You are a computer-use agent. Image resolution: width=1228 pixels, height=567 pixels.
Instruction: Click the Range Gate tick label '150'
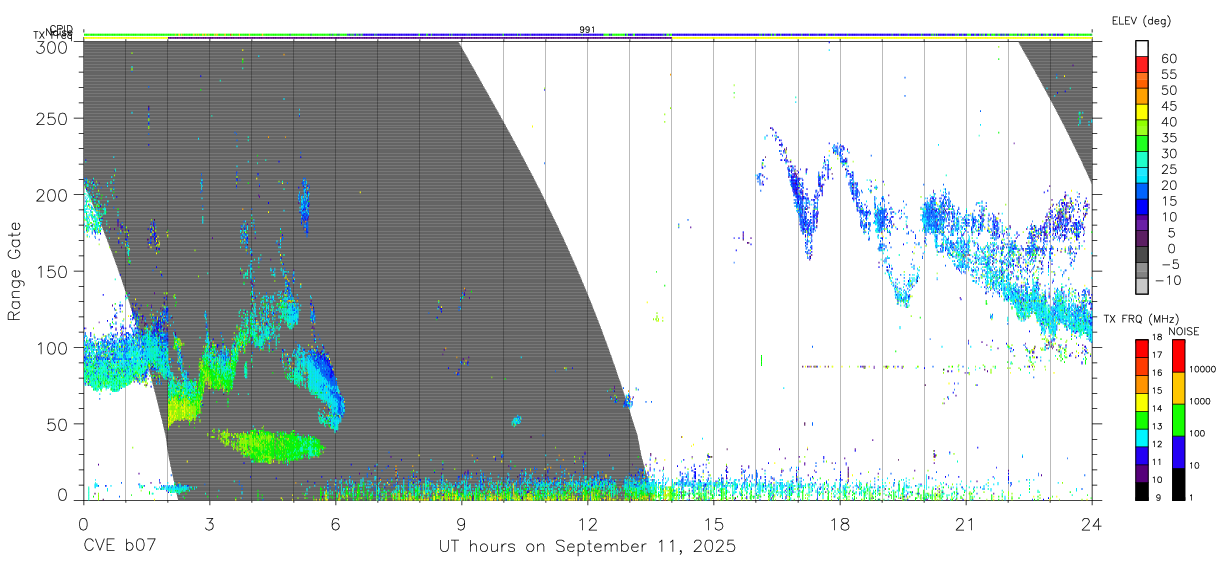tap(52, 271)
